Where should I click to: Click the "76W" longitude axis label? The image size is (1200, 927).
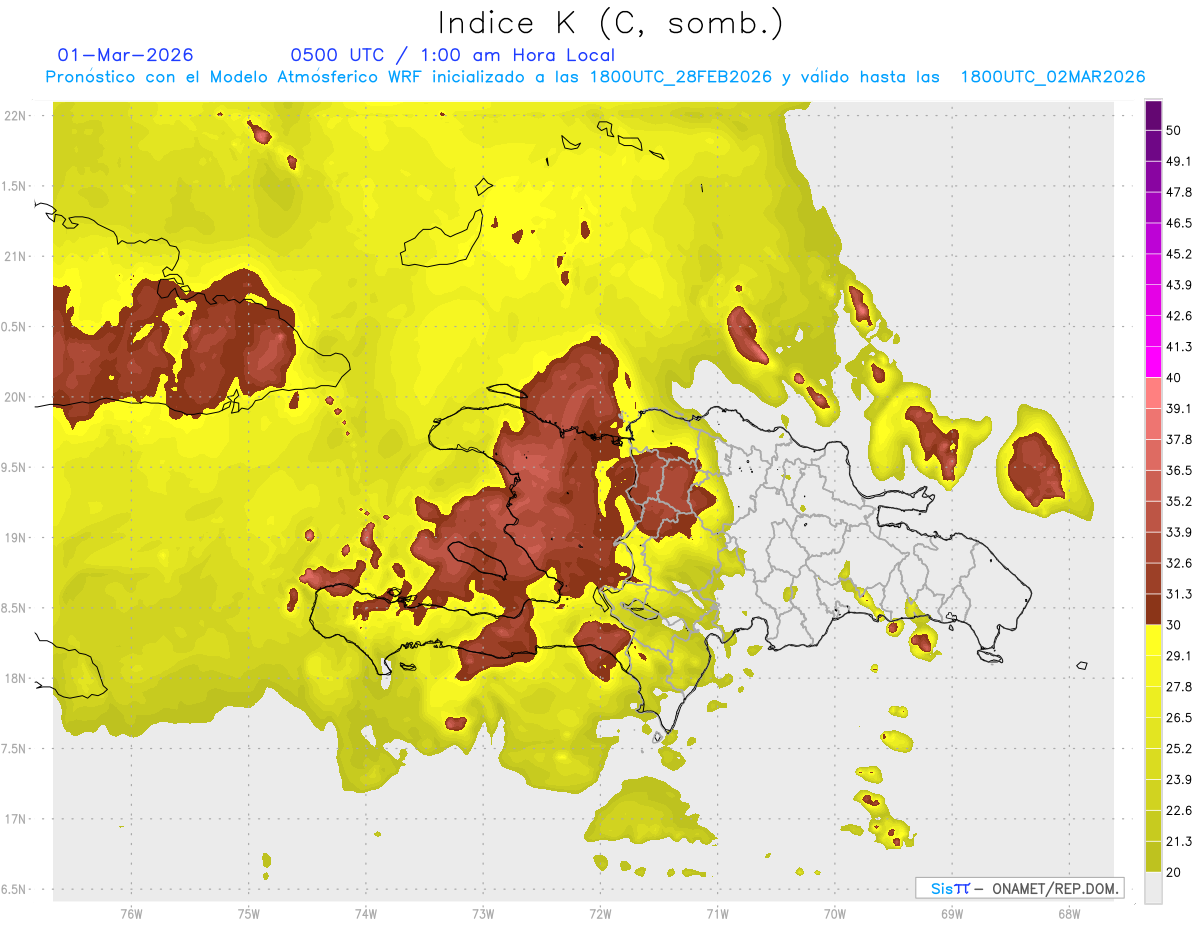click(x=131, y=913)
